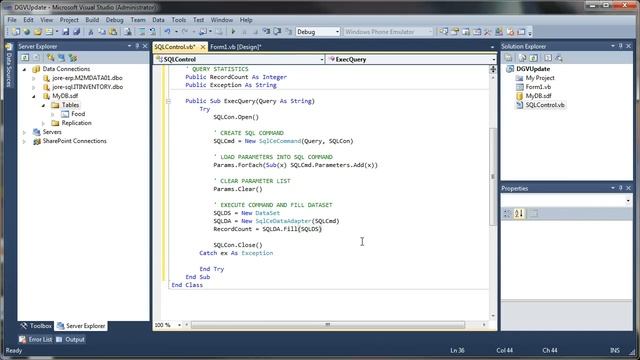Click the Paste clipboard icon
This screenshot has height=360, width=640.
(113, 31)
